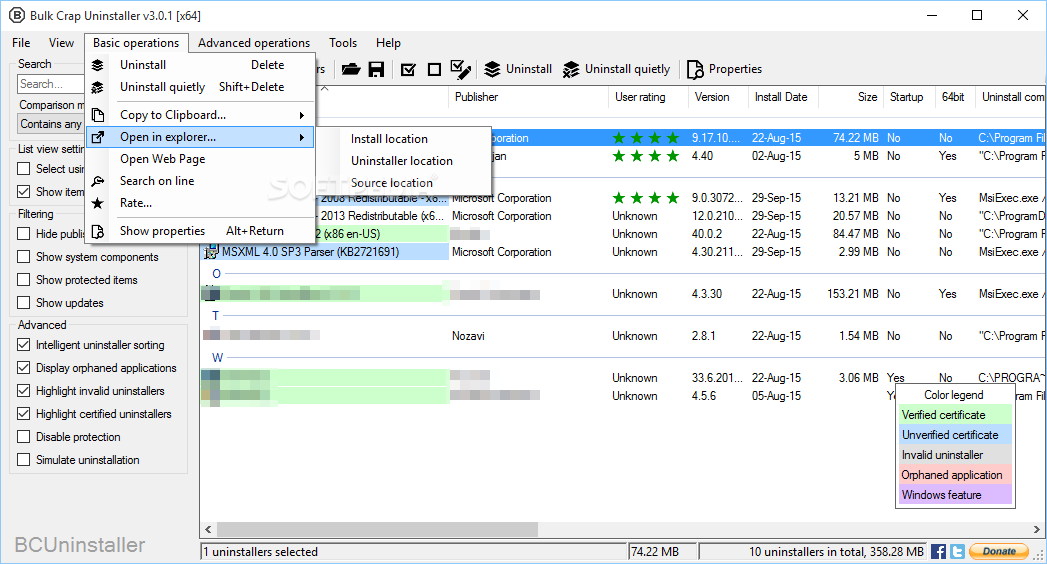Toggle Show system components checkbox
This screenshot has height=564, width=1047.
pos(23,257)
